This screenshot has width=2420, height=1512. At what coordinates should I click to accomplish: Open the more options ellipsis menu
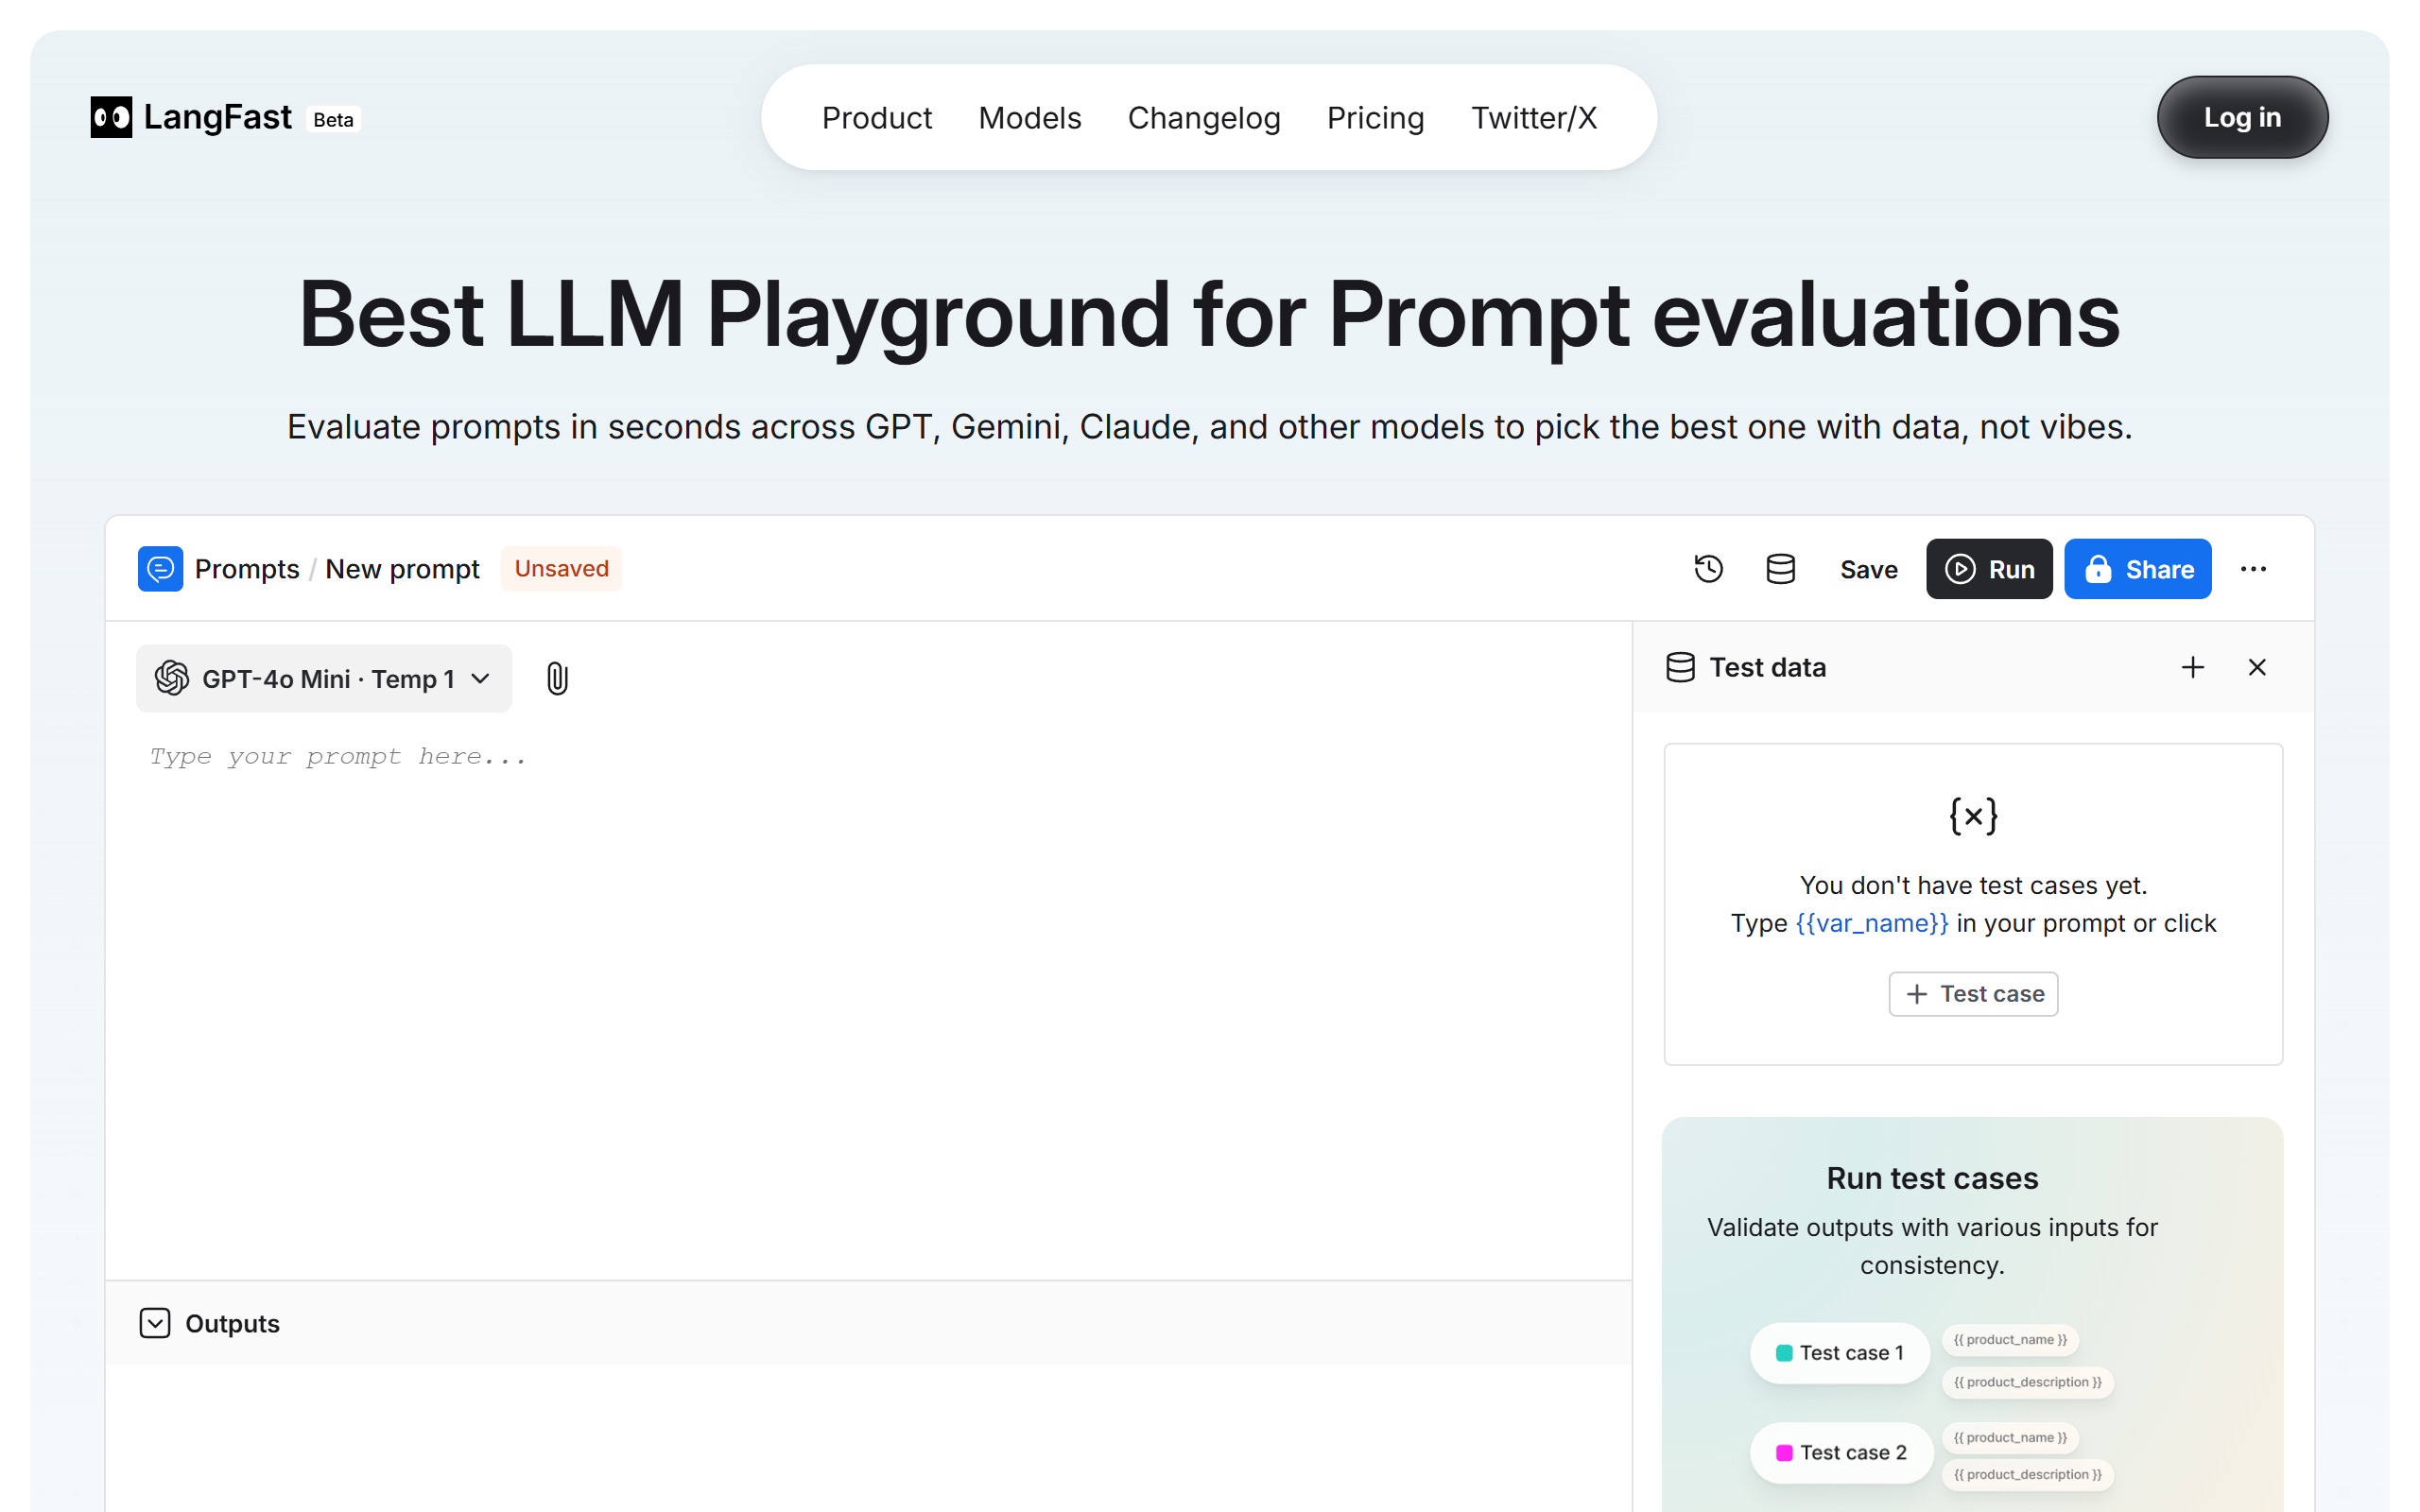2253,569
